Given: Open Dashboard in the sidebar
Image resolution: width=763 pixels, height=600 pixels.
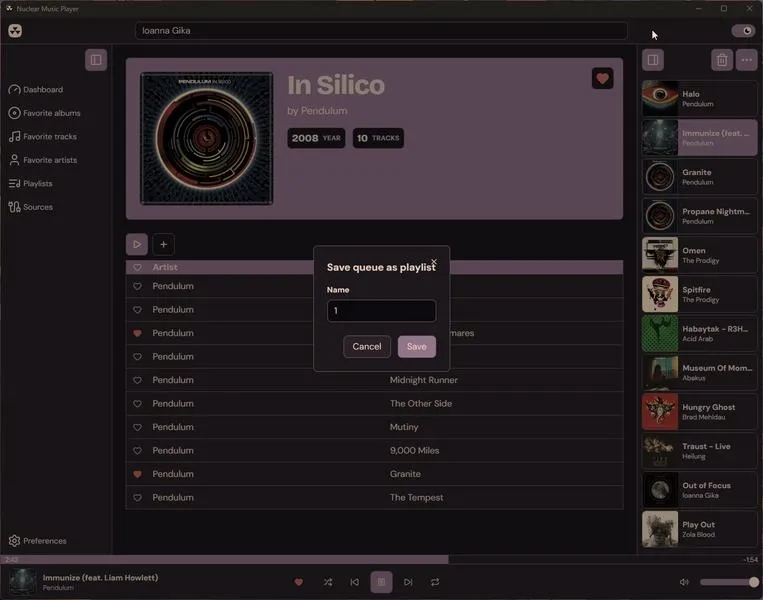Looking at the screenshot, I should coord(36,90).
